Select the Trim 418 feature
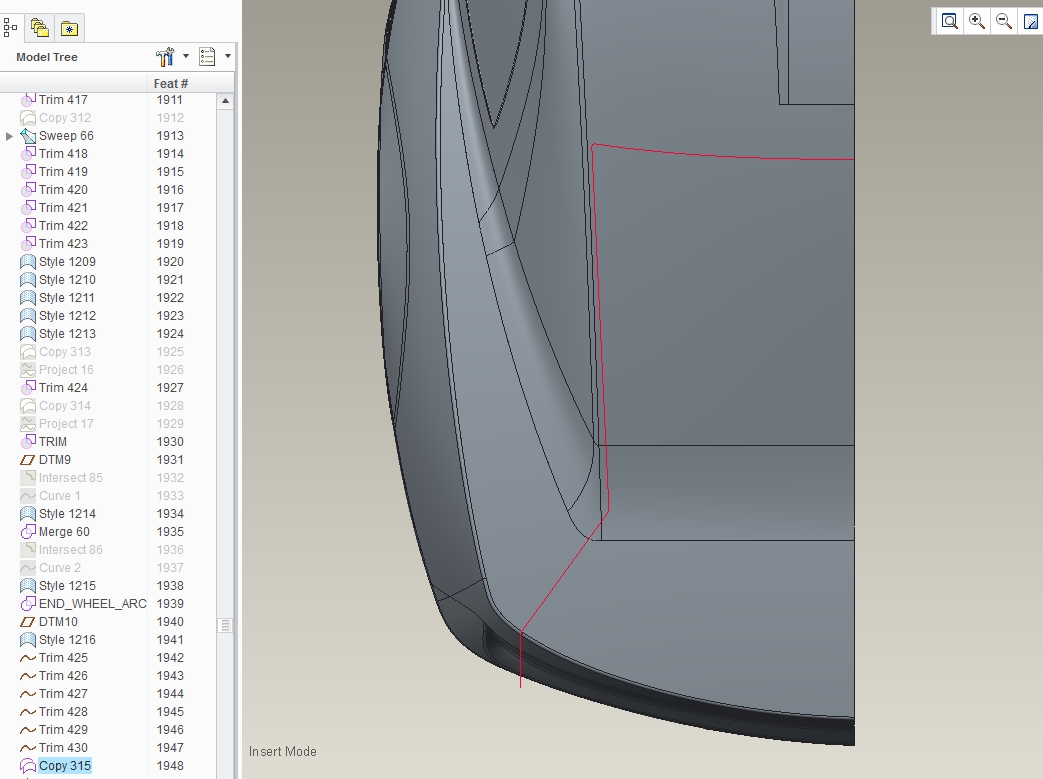The image size is (1043, 779). point(63,154)
